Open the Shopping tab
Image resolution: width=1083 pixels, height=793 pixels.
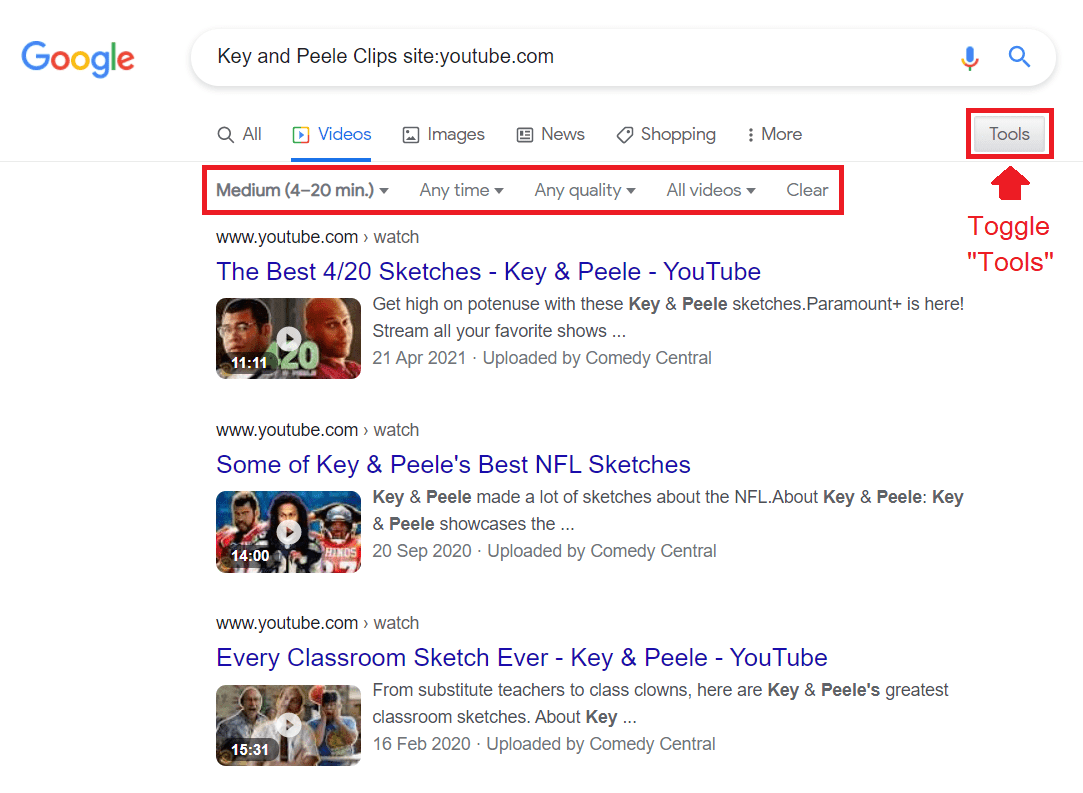pyautogui.click(x=666, y=134)
